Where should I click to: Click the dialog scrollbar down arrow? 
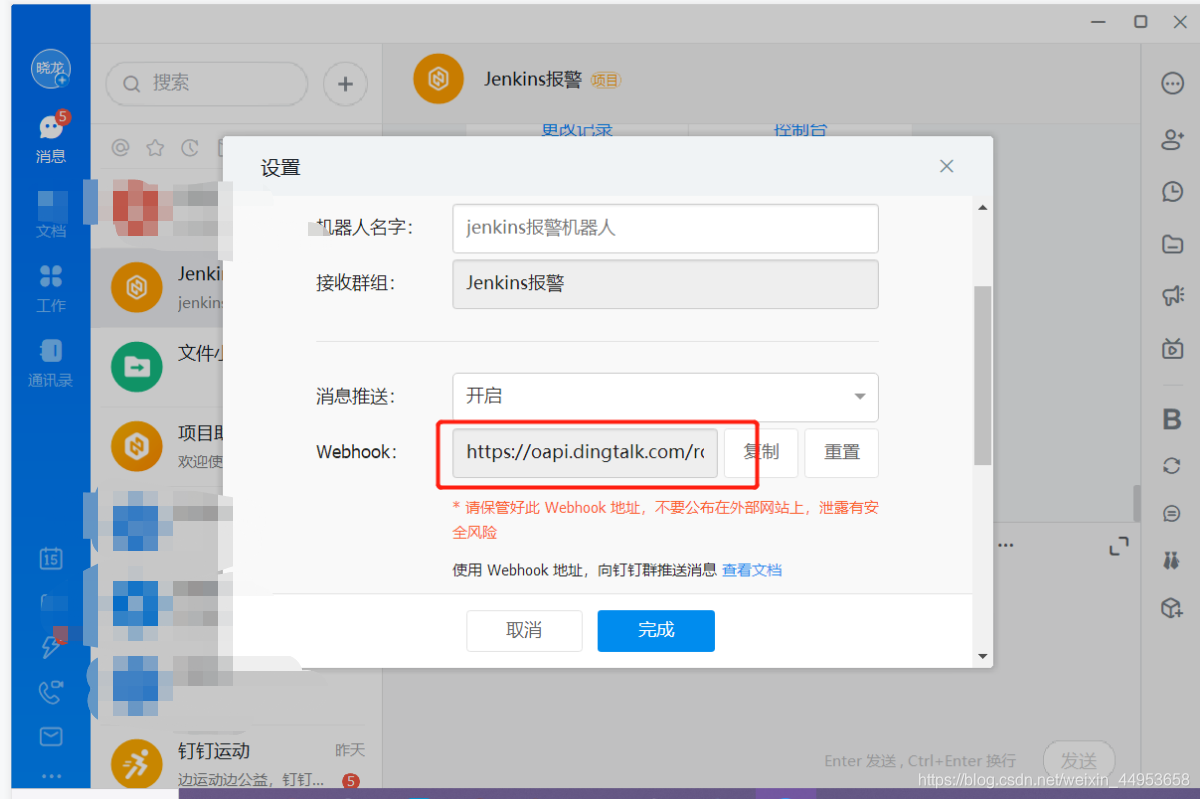982,656
